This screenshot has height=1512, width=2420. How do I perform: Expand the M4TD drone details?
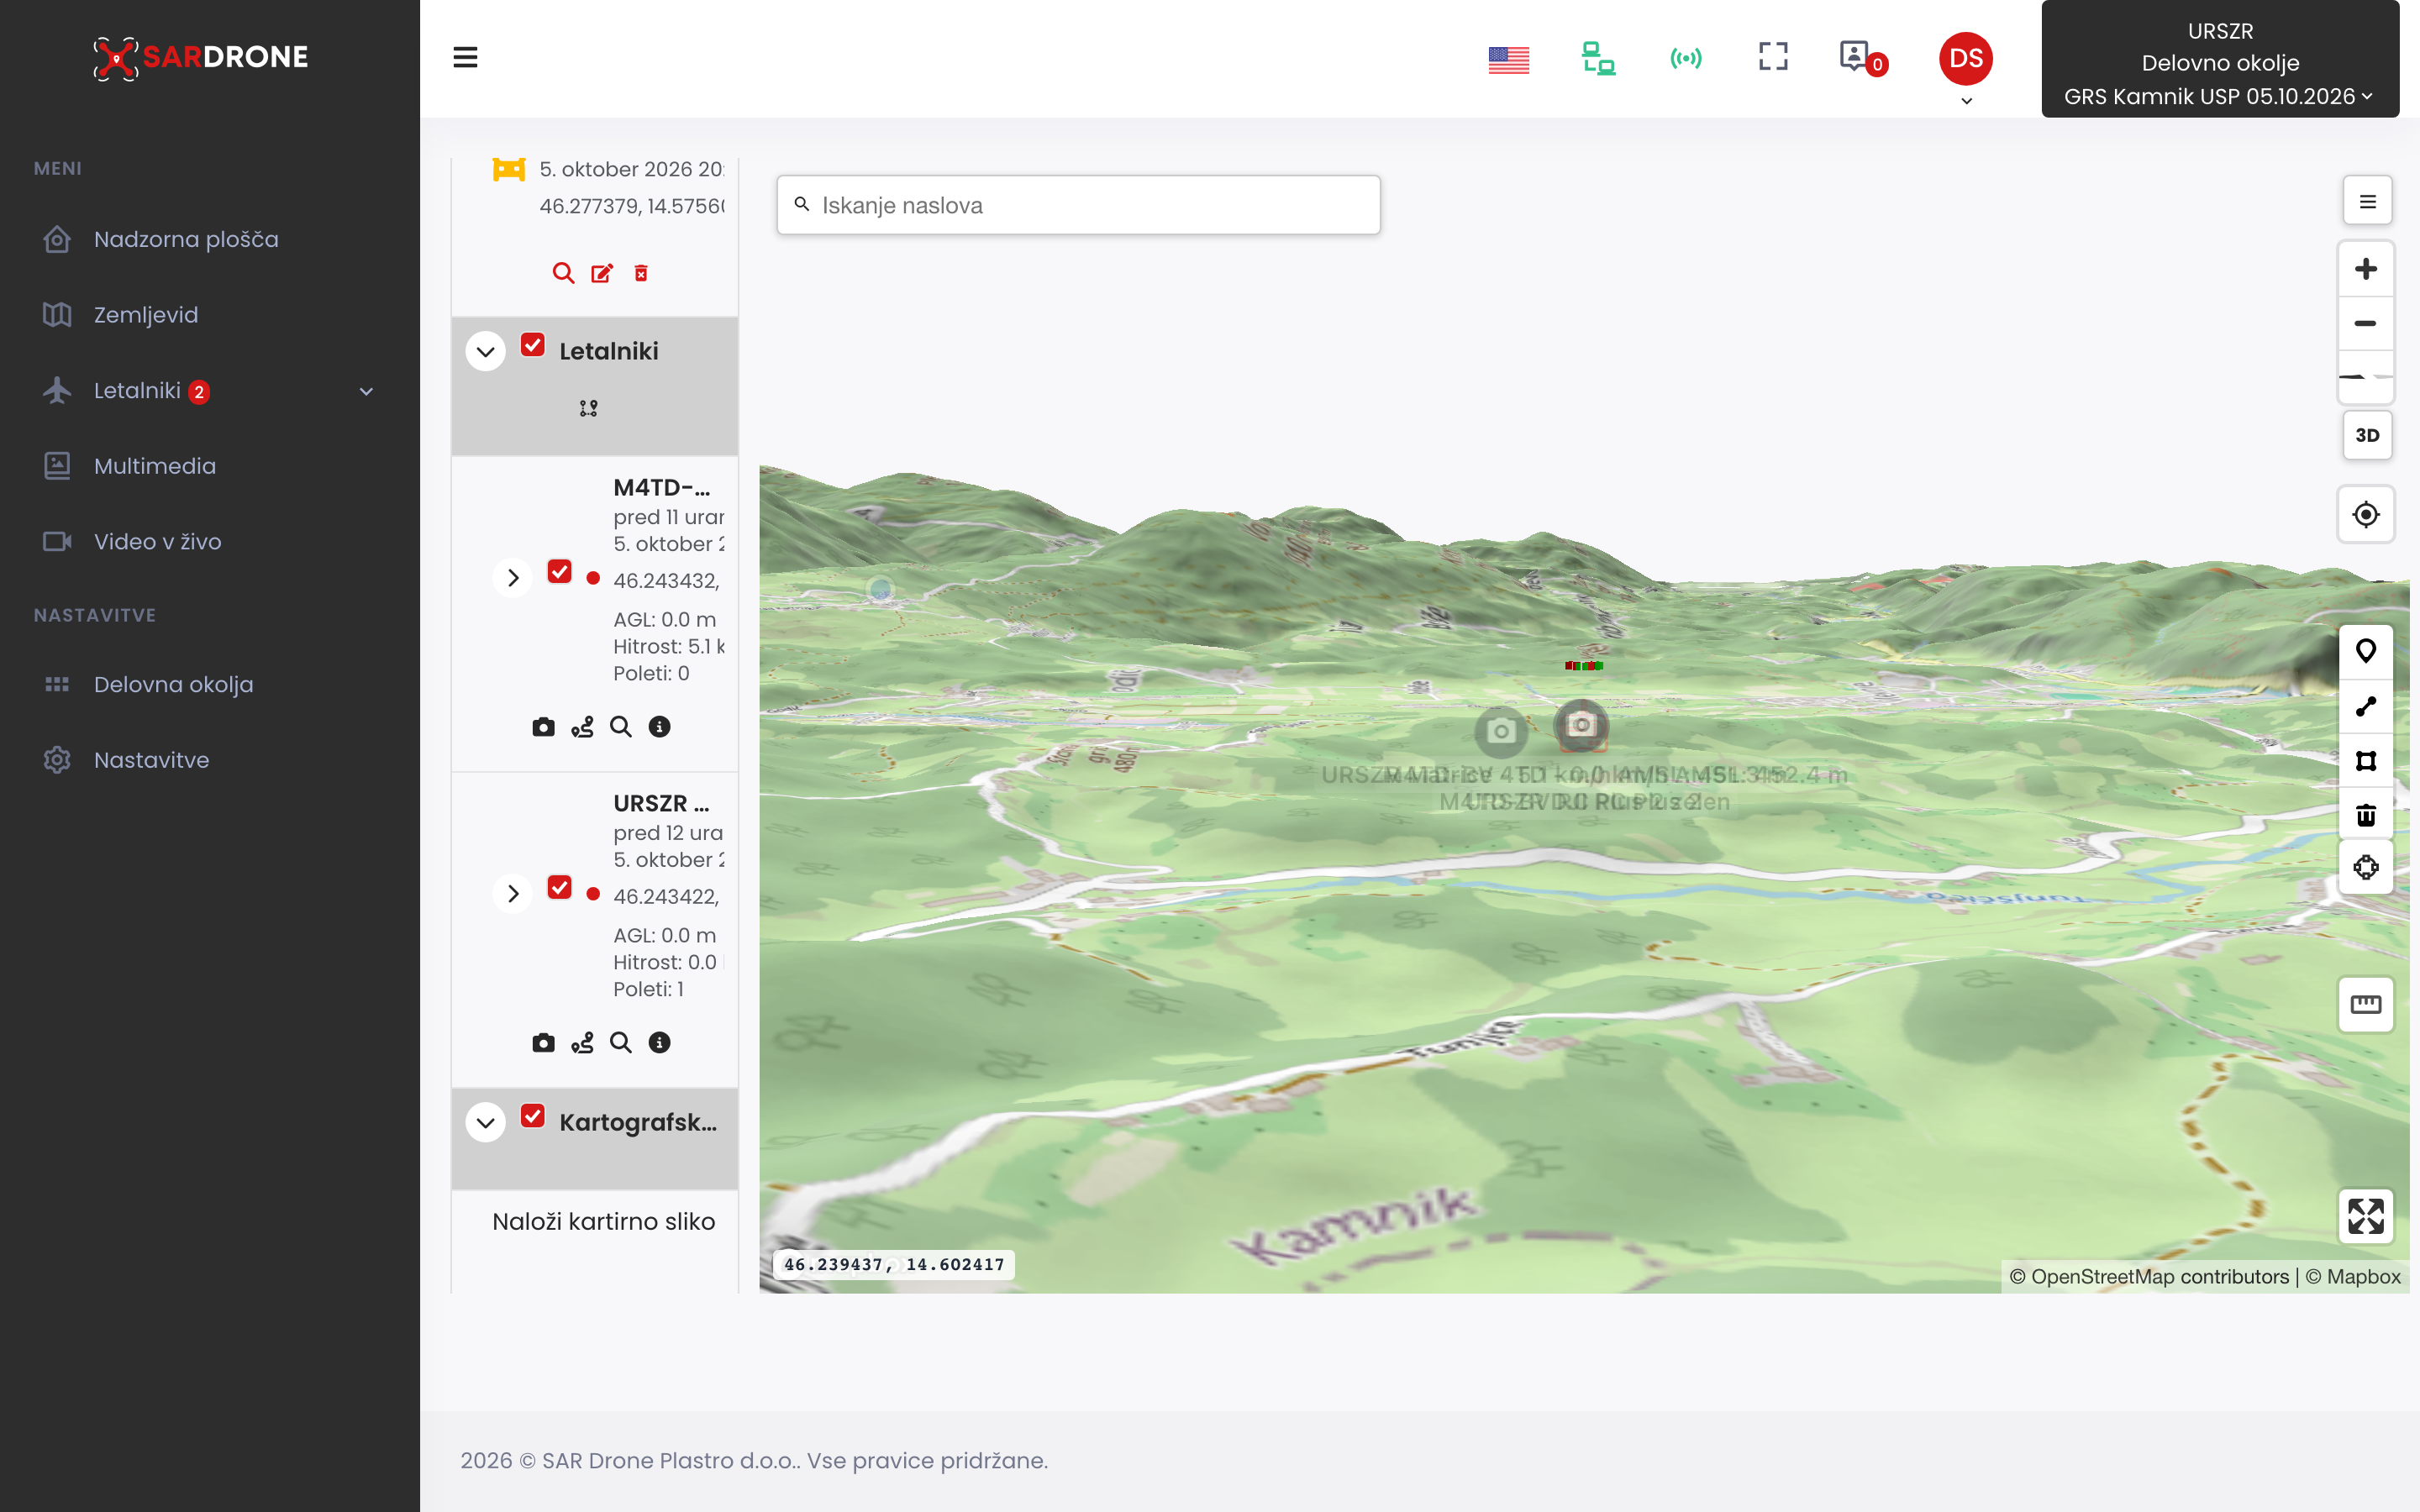[513, 578]
